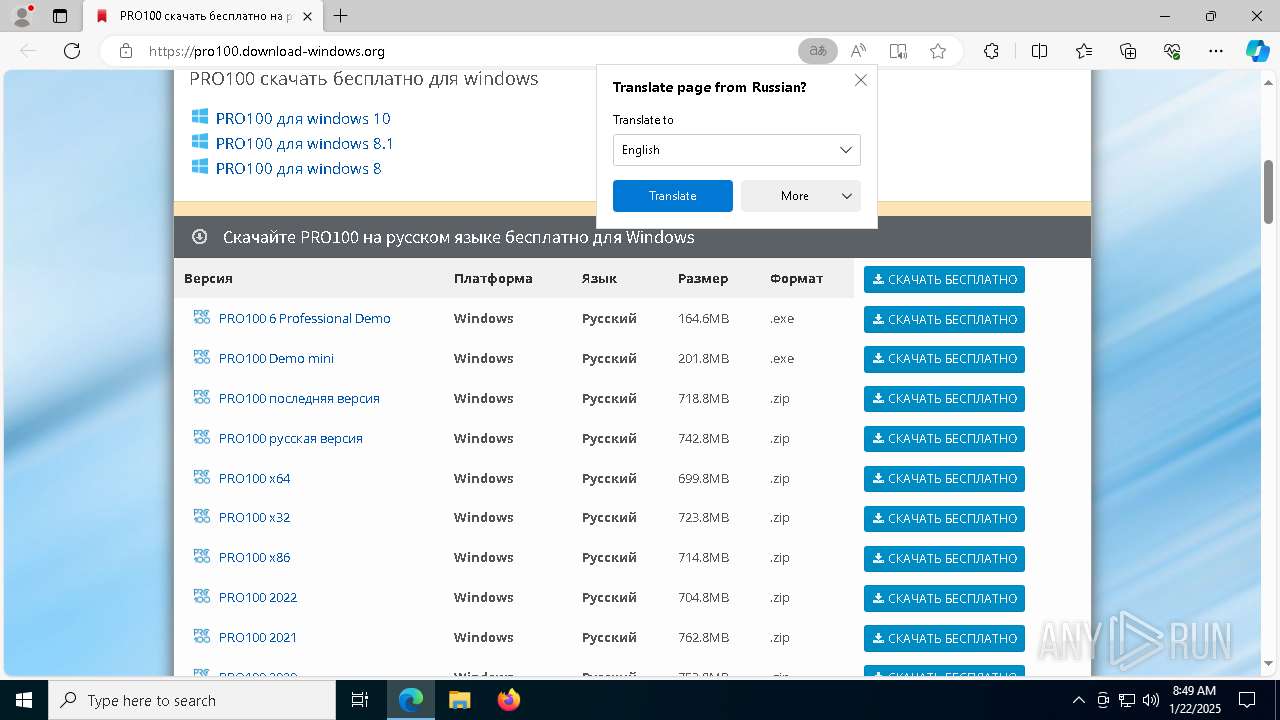Open PRO100 x64 link
This screenshot has height=720, width=1280.
point(254,478)
